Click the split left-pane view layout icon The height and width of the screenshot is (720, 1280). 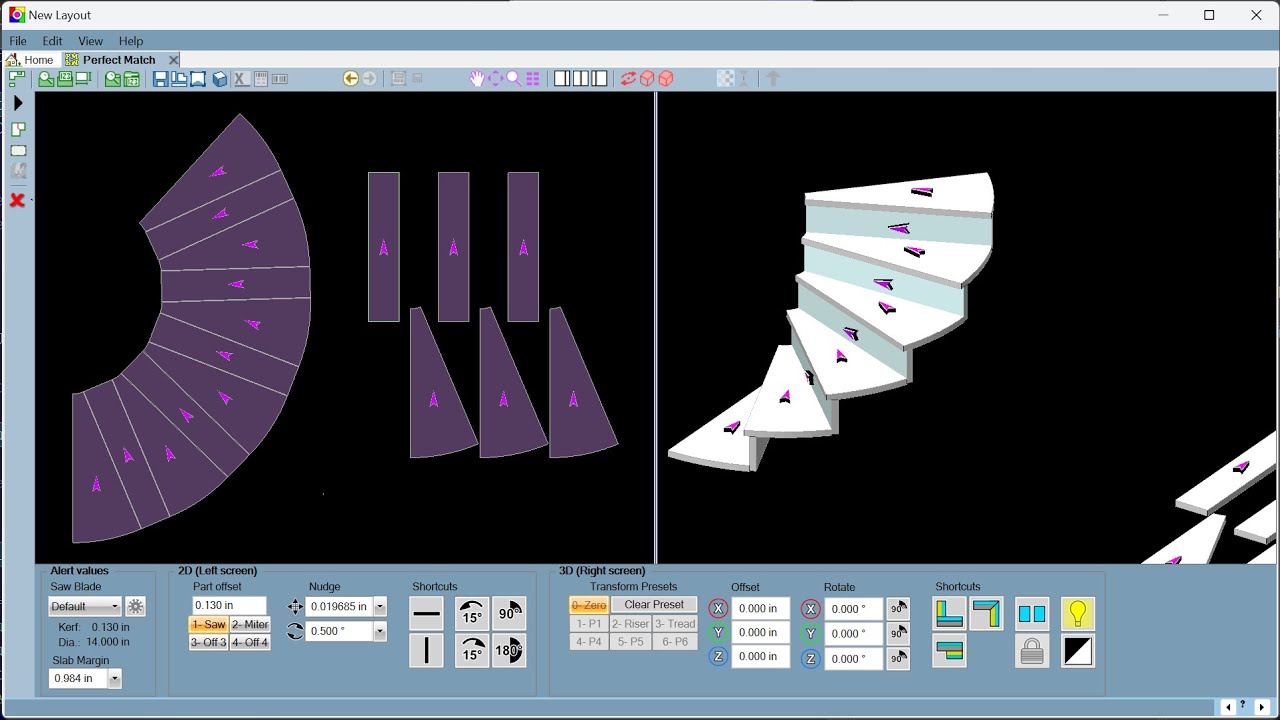(562, 79)
